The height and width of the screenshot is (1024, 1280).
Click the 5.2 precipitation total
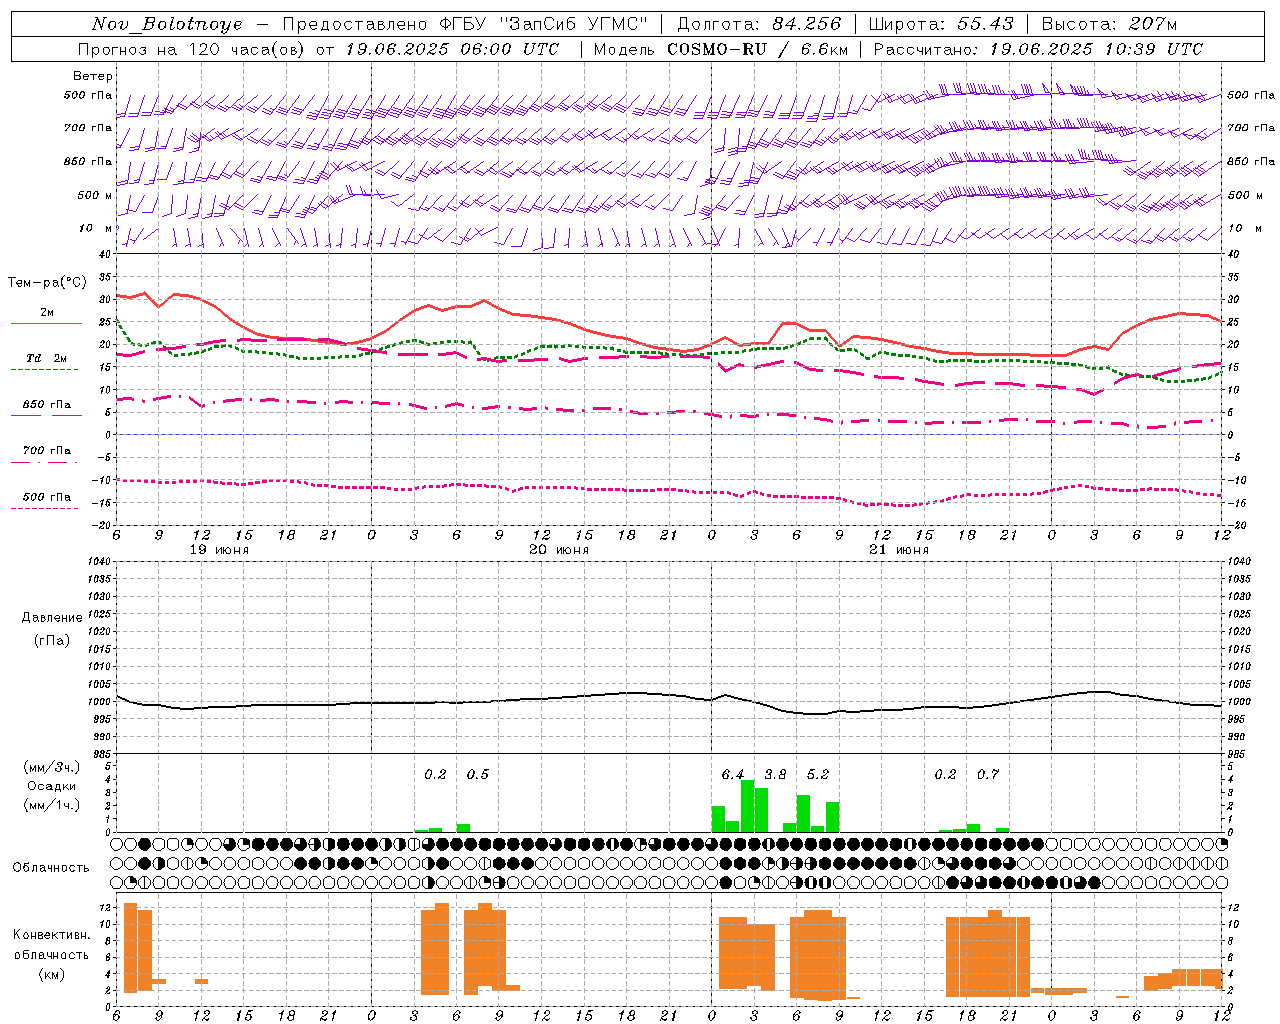click(818, 774)
